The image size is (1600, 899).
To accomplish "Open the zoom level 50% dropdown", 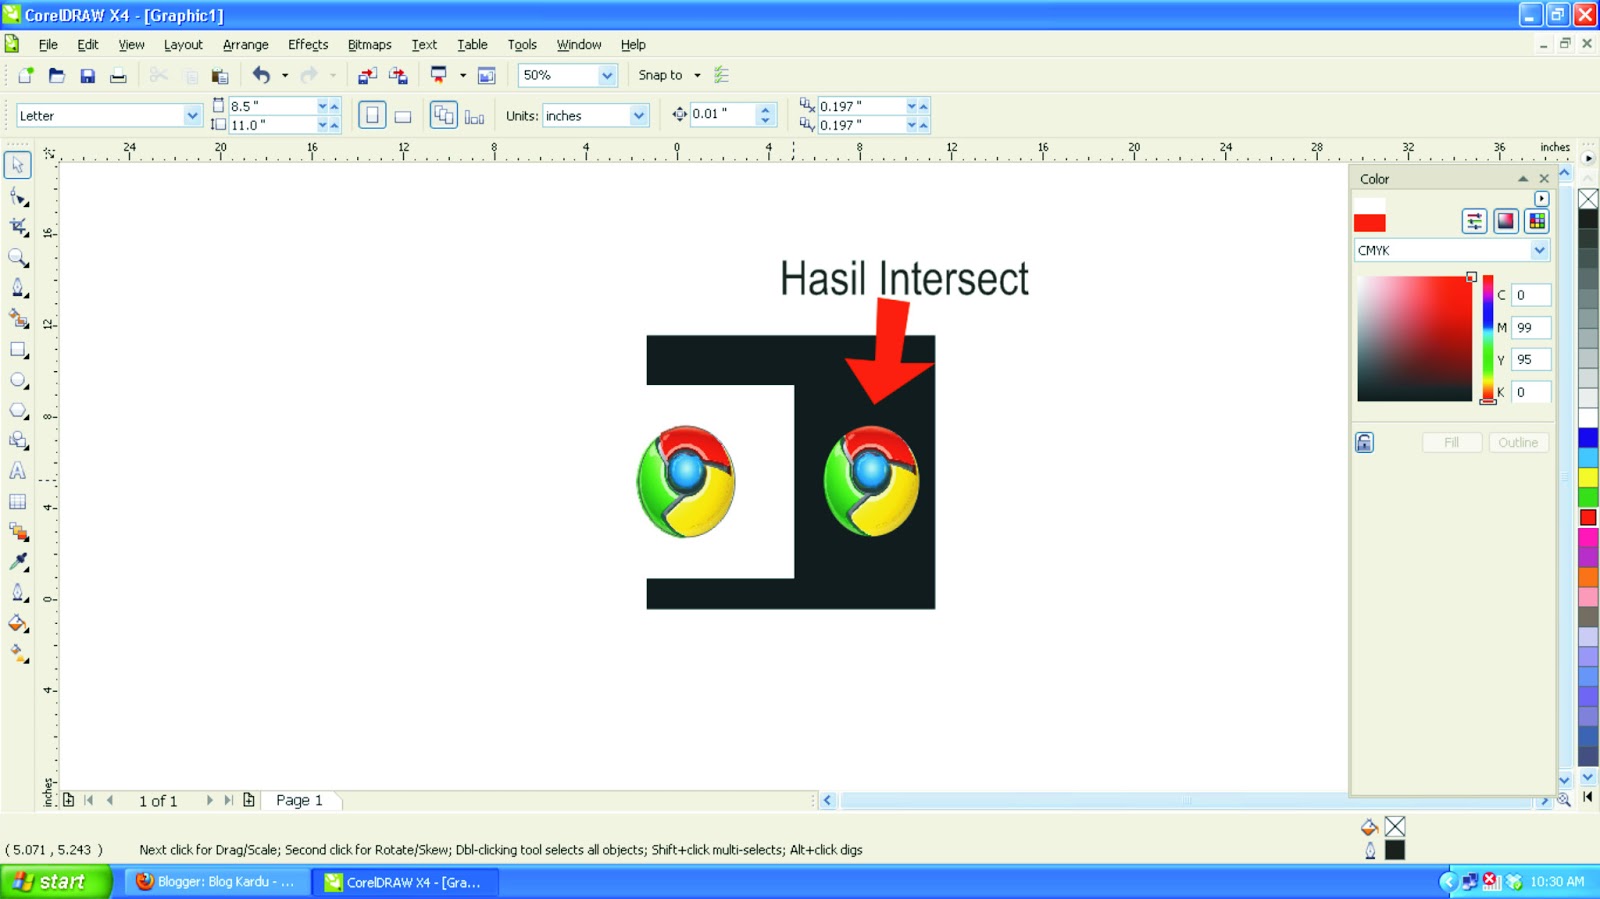I will click(x=606, y=75).
